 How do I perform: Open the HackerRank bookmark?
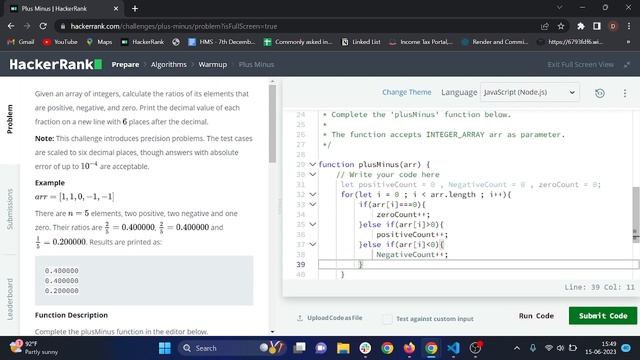click(142, 42)
